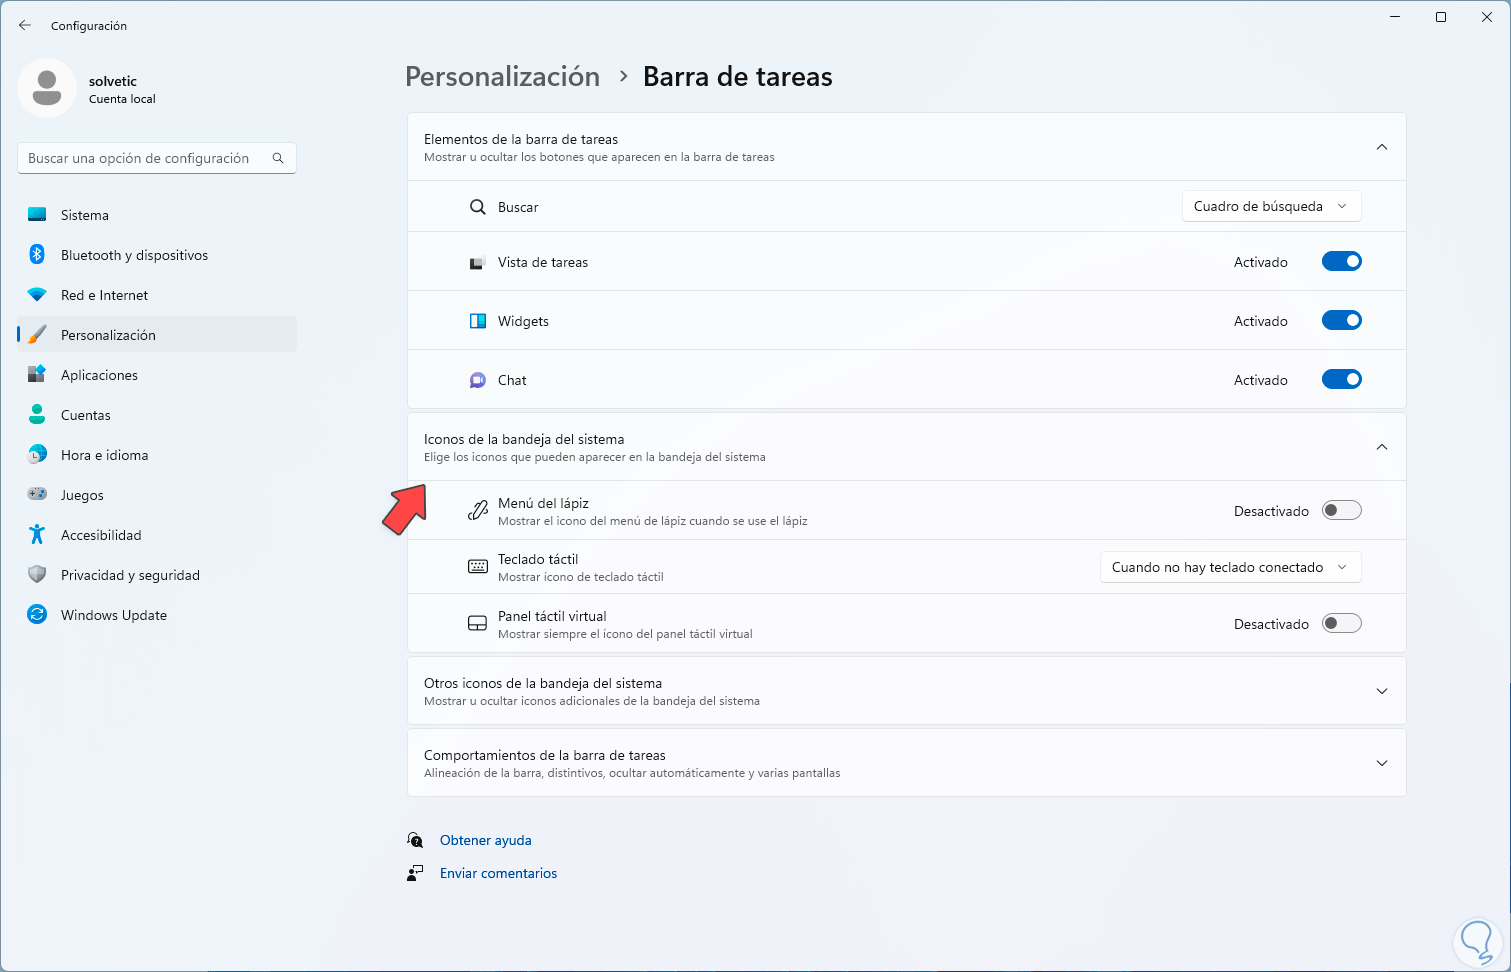Click the Obtener ayuda link
Screen dimensions: 1511x972
[x=485, y=840]
